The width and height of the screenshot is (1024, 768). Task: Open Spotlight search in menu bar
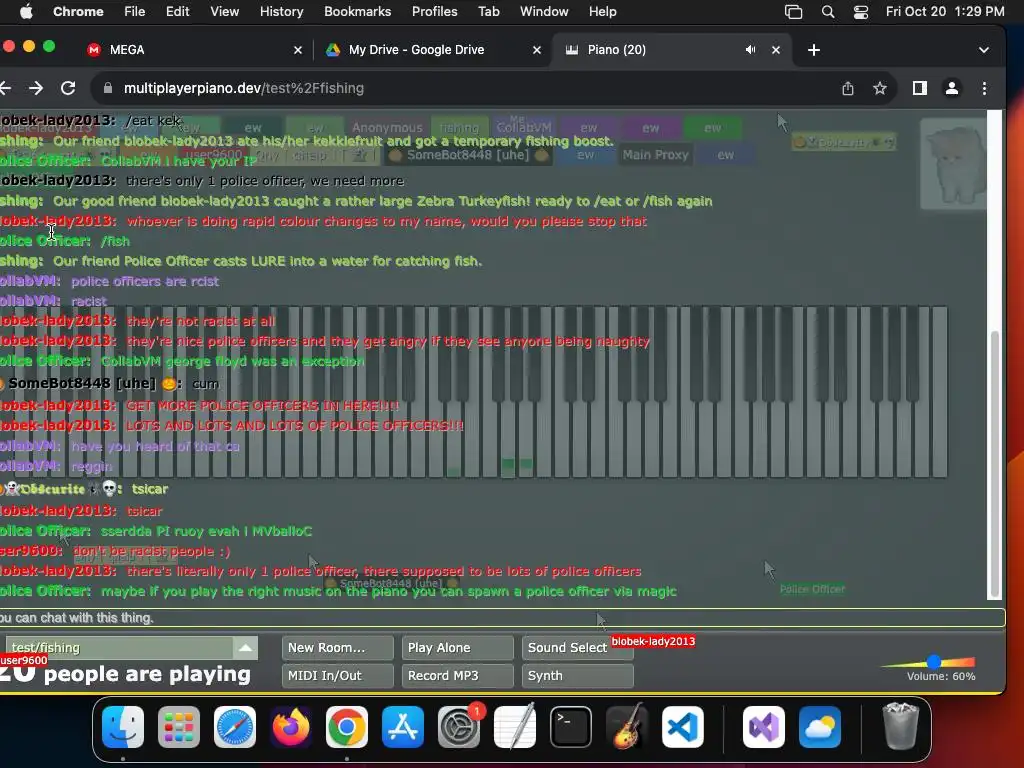[x=827, y=12]
